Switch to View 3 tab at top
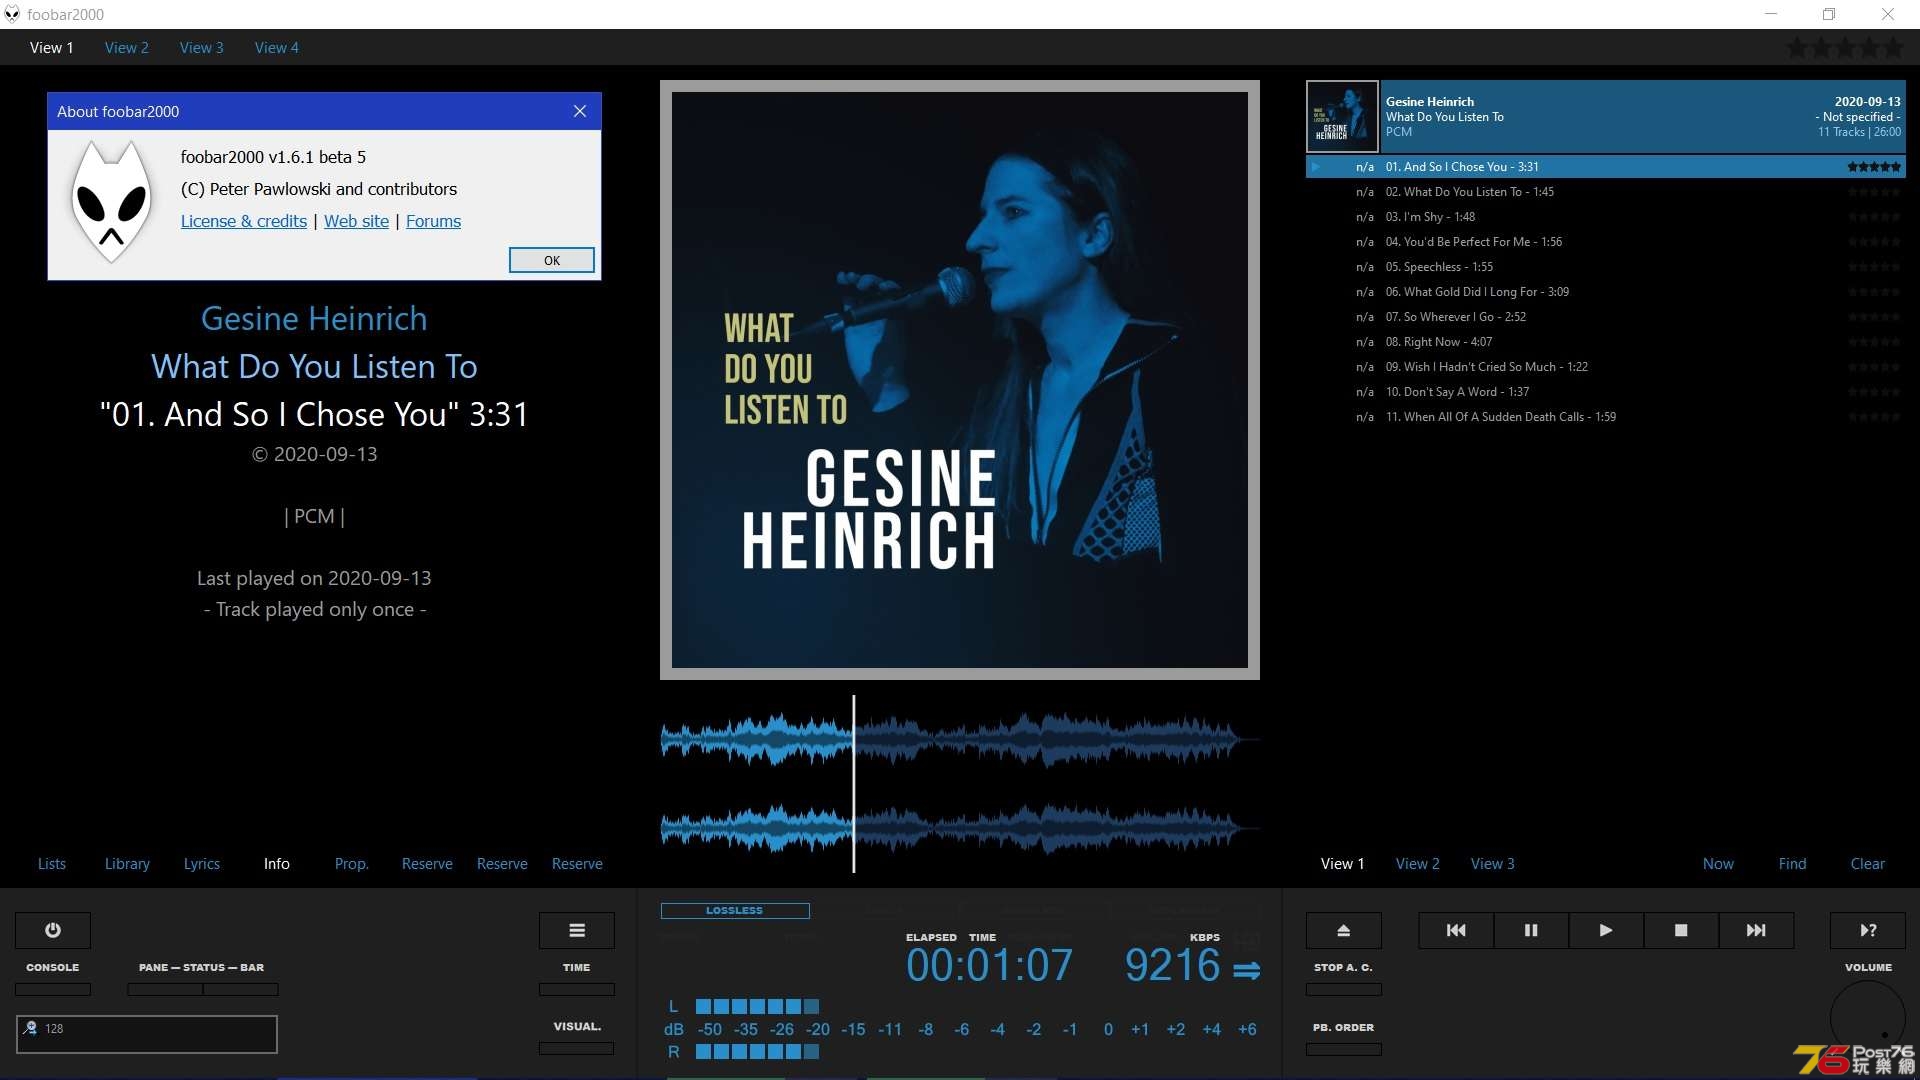Viewport: 1920px width, 1080px height. pyautogui.click(x=202, y=47)
